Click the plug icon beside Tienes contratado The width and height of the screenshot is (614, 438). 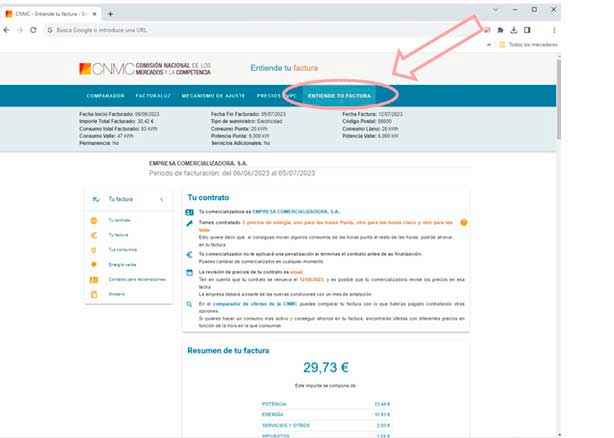tap(190, 223)
